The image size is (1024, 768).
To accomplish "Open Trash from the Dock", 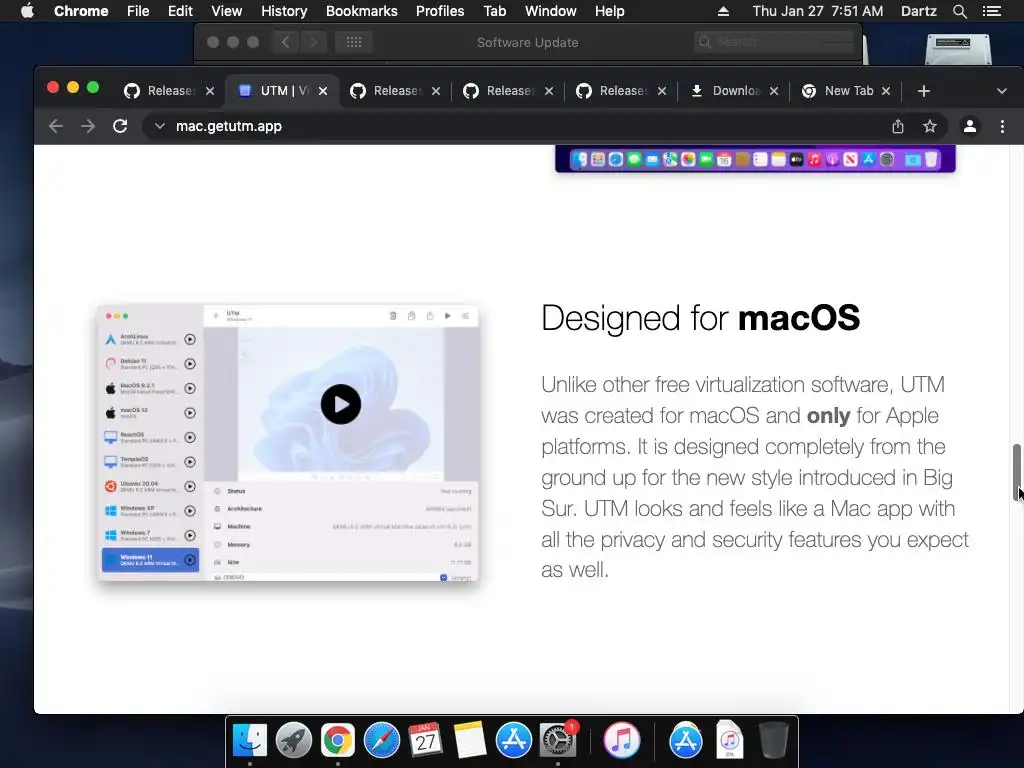I will pos(774,740).
